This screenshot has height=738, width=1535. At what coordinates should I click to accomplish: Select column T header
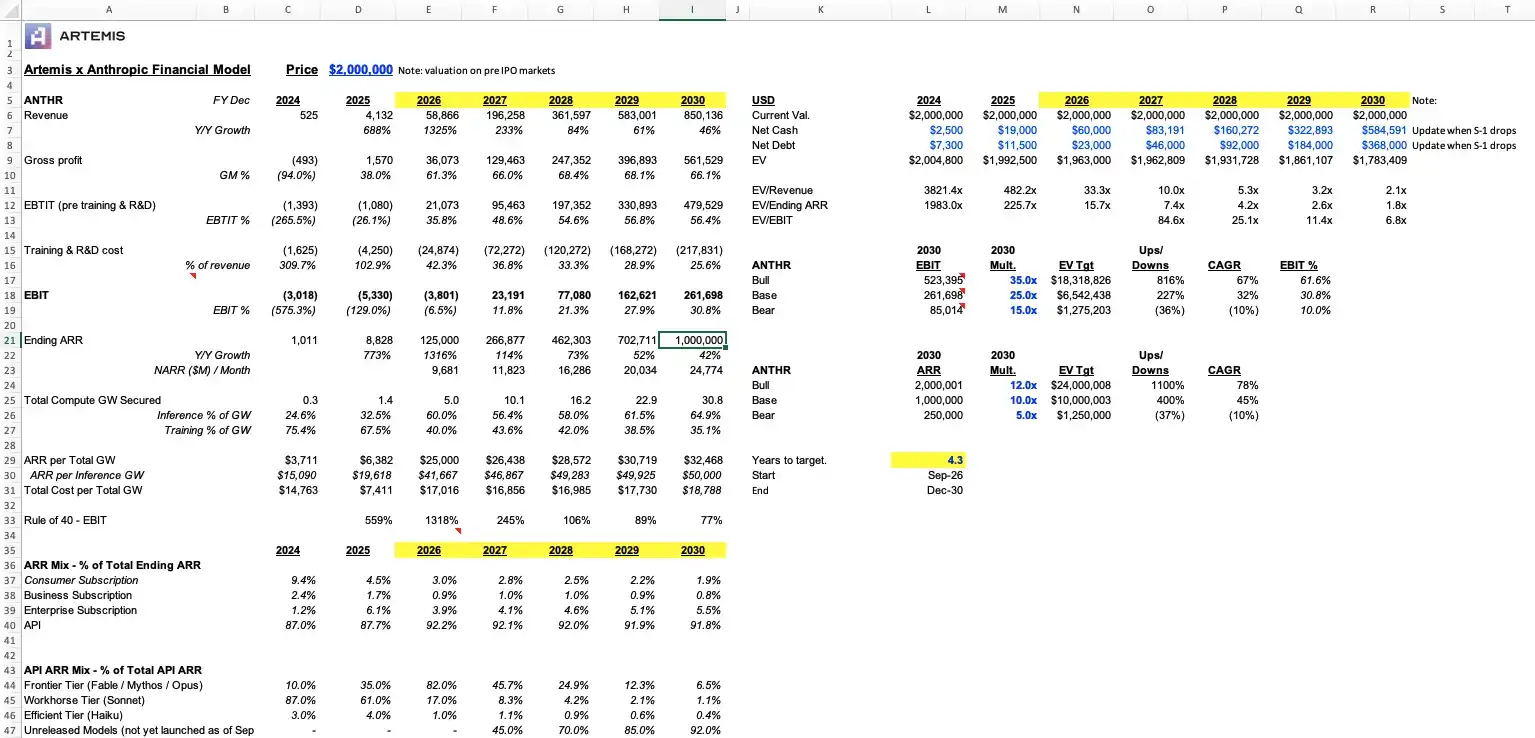click(x=1507, y=9)
